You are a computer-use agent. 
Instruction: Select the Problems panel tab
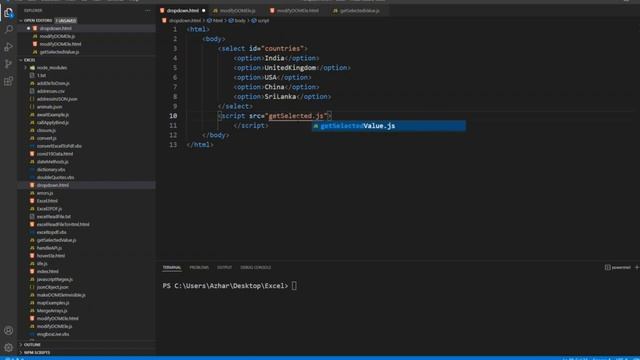[199, 267]
